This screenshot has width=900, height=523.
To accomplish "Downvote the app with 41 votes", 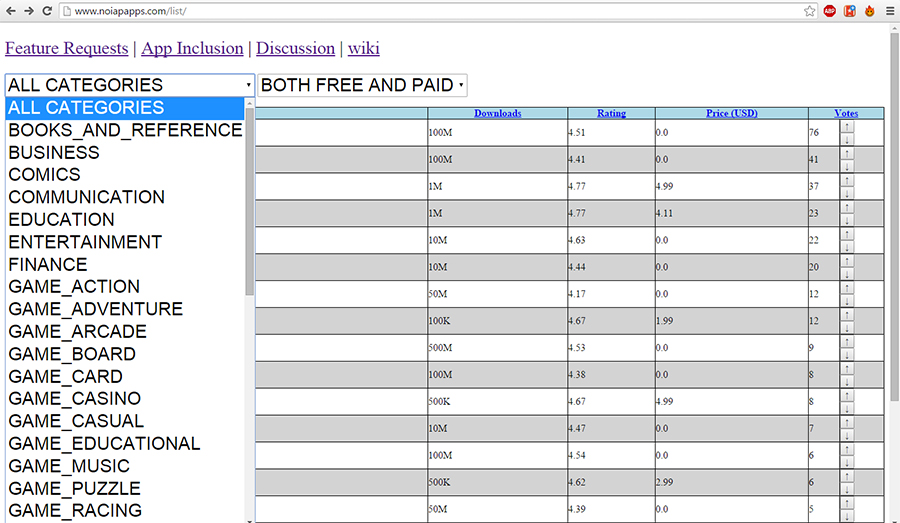I will (x=847, y=166).
